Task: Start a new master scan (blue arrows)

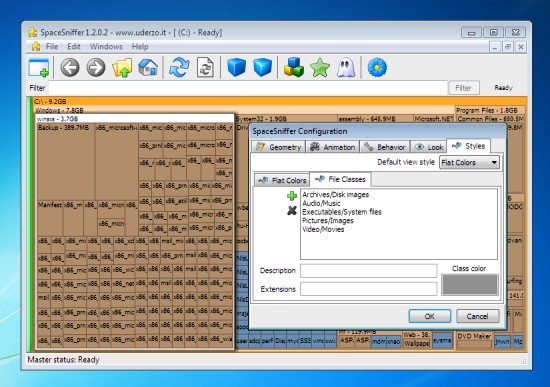Action: point(179,67)
